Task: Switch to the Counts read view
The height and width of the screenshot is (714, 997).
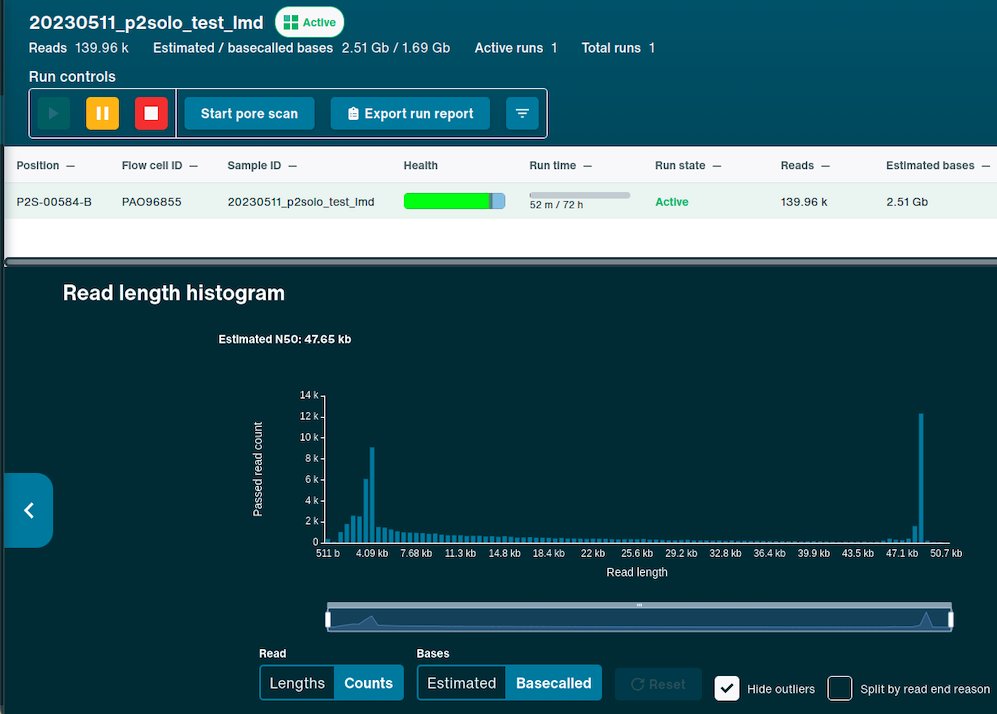Action: coord(368,684)
